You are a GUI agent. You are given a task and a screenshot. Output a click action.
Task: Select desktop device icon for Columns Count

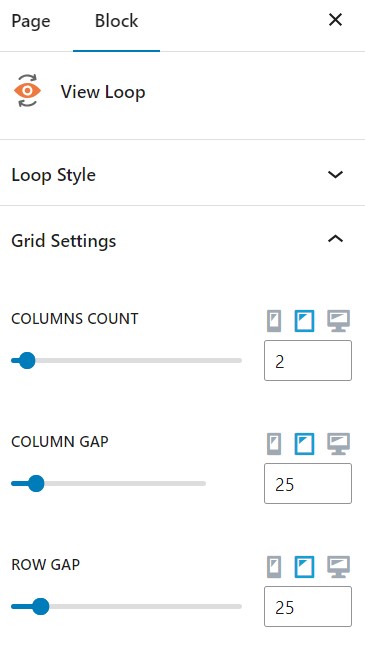click(338, 321)
